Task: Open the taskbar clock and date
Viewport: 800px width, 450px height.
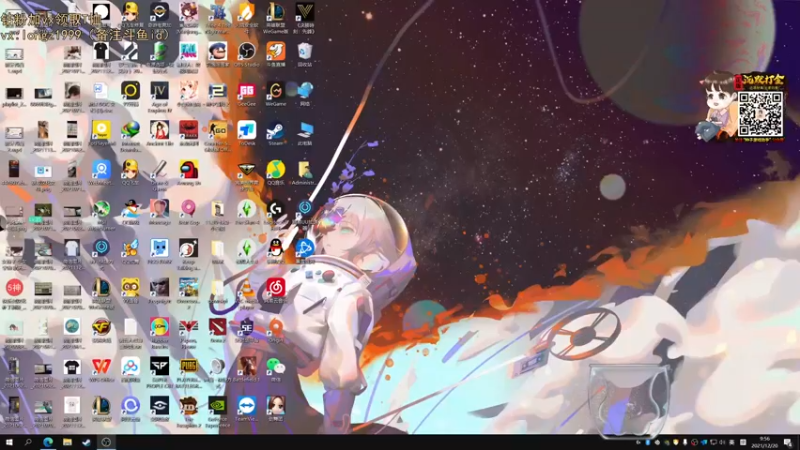Action: [764, 442]
